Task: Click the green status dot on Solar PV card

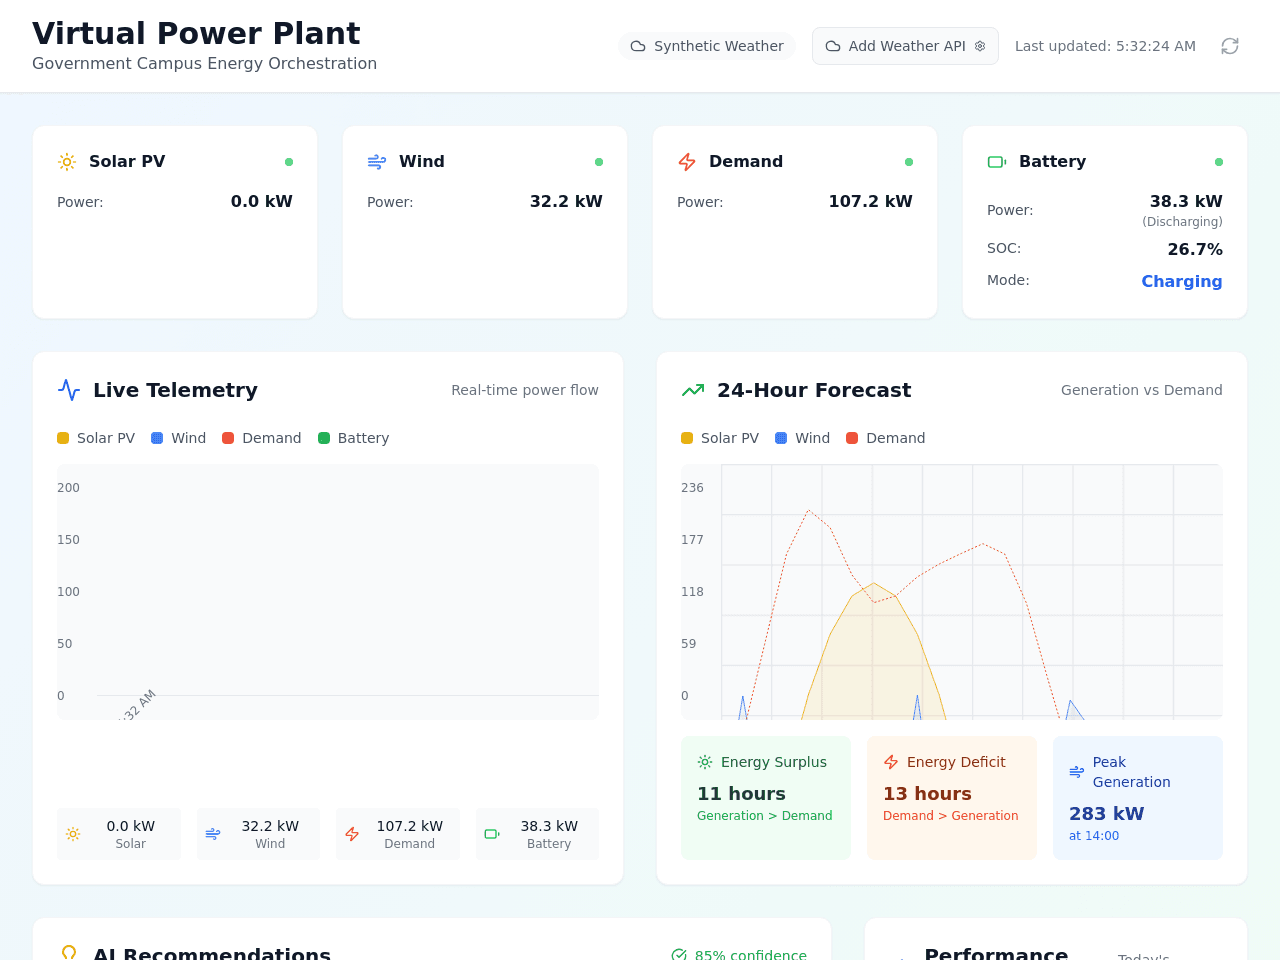Action: (x=289, y=162)
